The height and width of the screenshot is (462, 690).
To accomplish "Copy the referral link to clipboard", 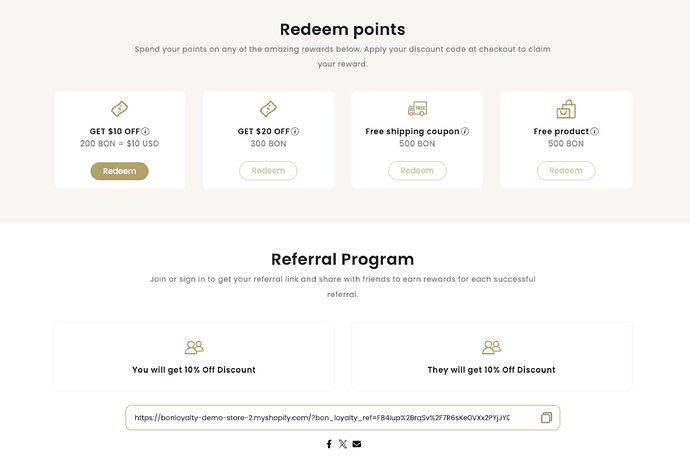I will pos(546,418).
